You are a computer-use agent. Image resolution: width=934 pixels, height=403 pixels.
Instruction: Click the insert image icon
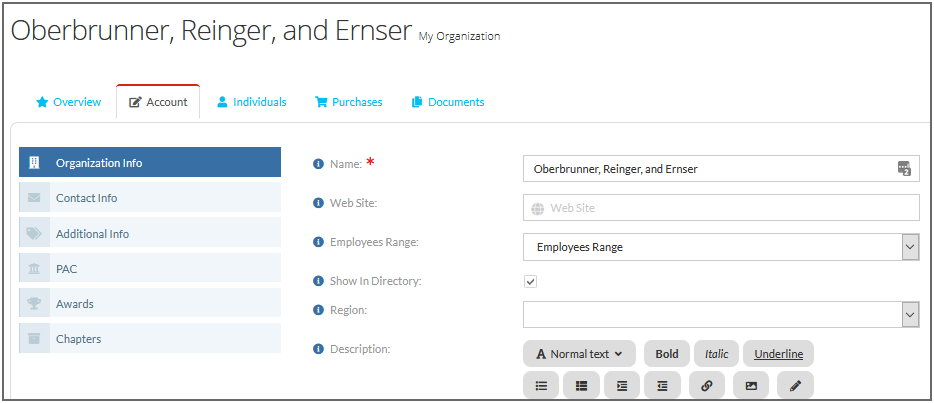(751, 386)
